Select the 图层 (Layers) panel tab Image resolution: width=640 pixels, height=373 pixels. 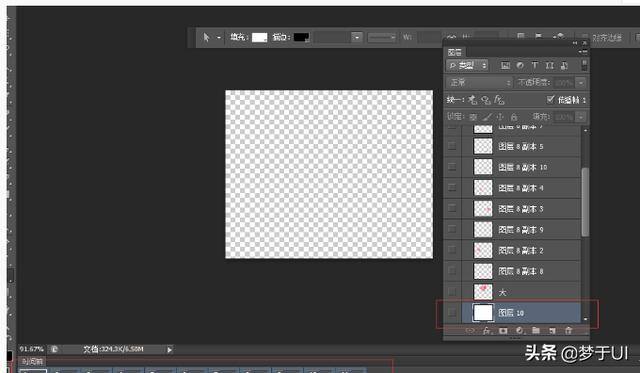pos(454,52)
